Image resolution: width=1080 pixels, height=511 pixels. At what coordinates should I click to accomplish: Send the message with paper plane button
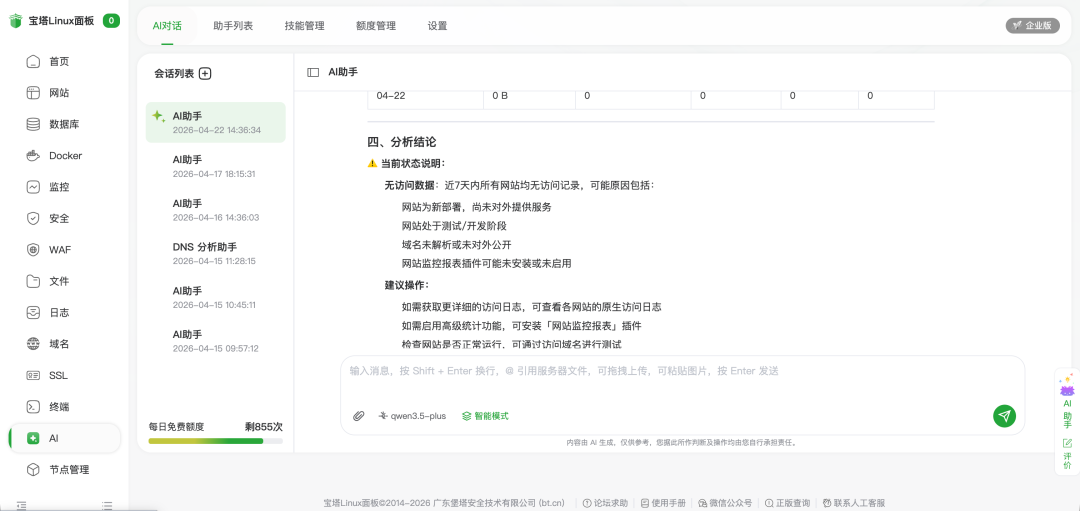[1004, 416]
